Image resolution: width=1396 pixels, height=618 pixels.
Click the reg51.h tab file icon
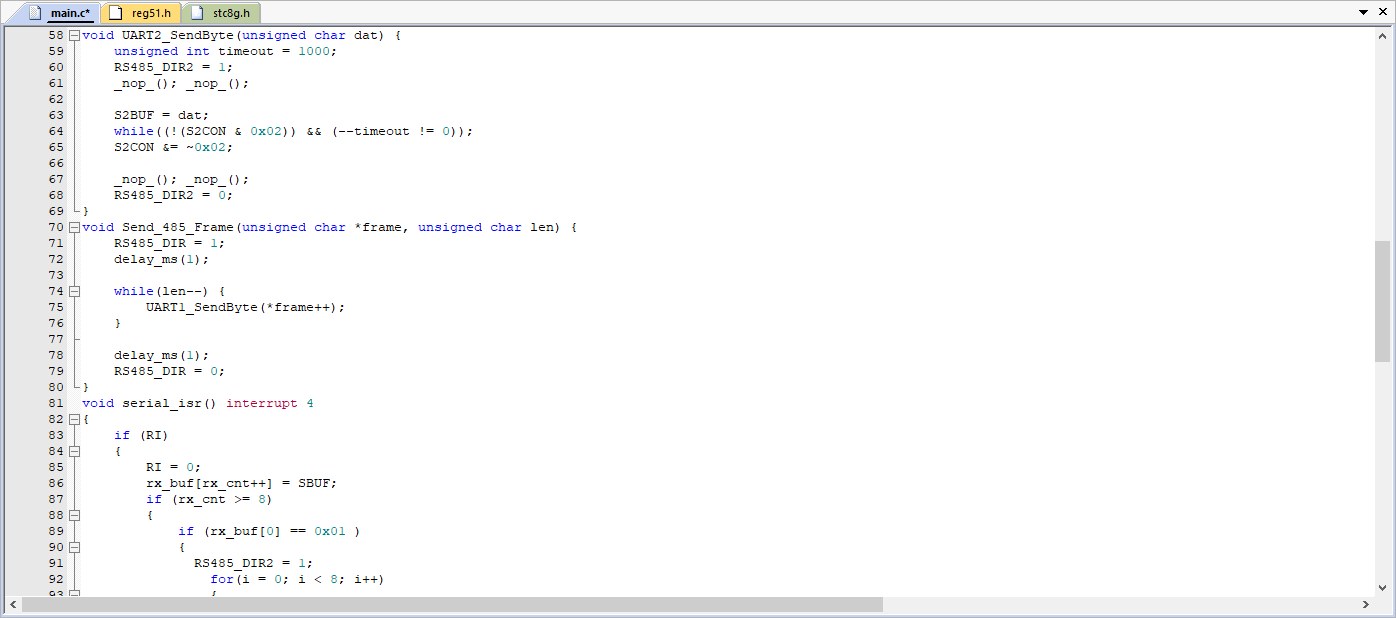click(115, 13)
